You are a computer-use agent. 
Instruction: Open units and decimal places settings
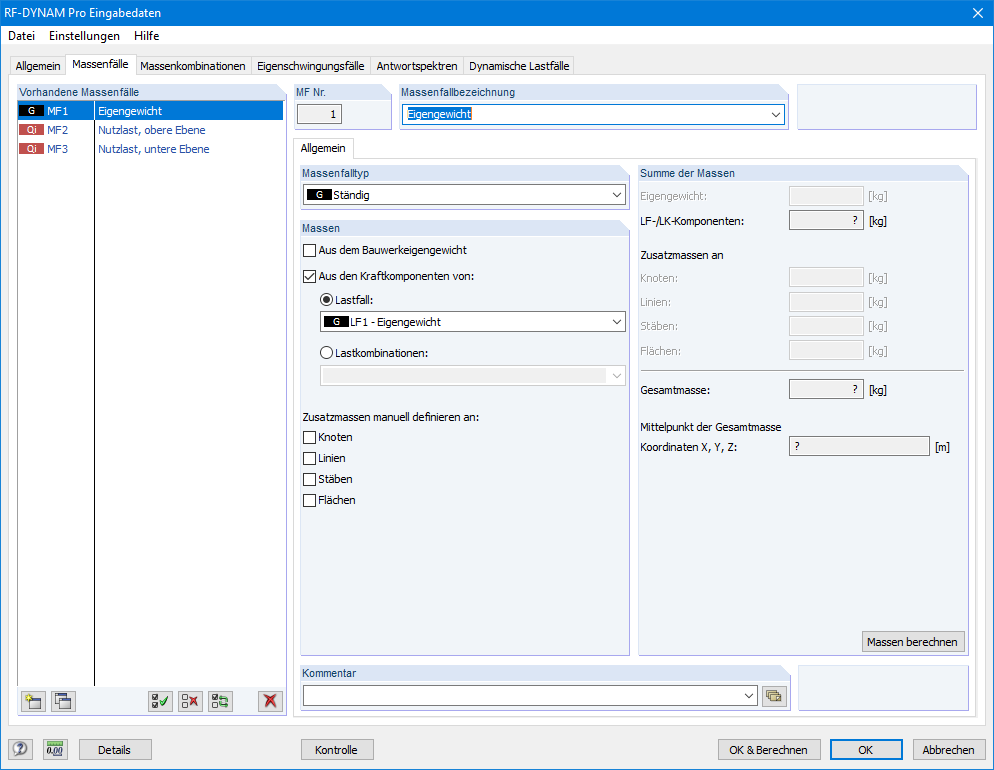pos(55,749)
